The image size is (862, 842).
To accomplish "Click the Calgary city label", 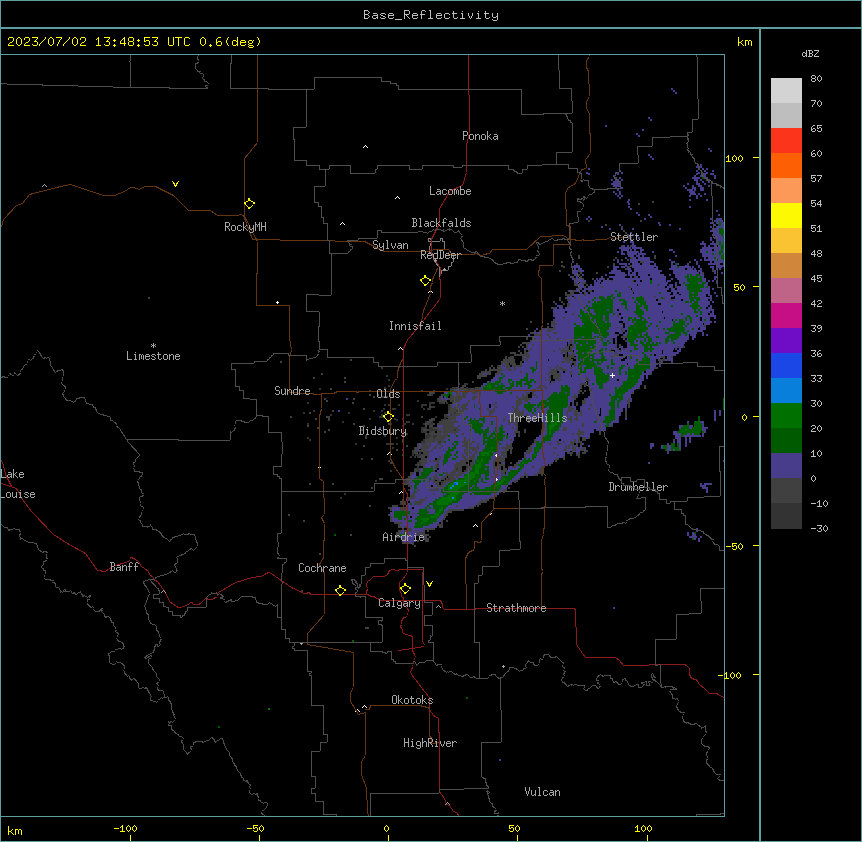I will click(x=399, y=603).
